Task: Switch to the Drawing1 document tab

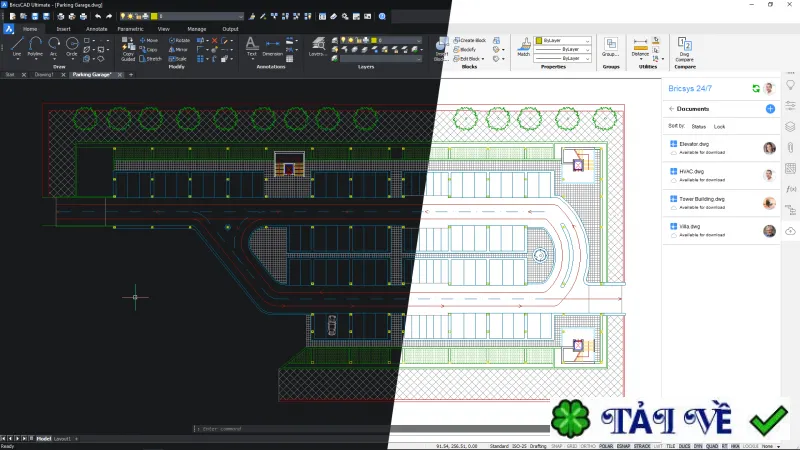Action: (44, 74)
